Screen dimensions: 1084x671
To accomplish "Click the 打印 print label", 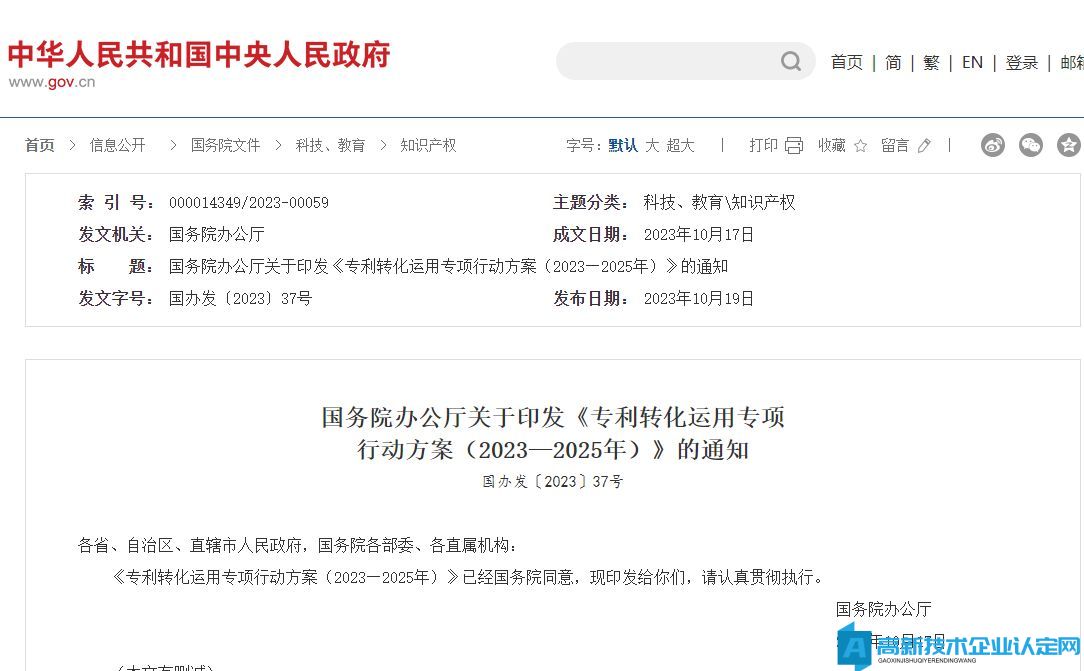I will coord(763,145).
